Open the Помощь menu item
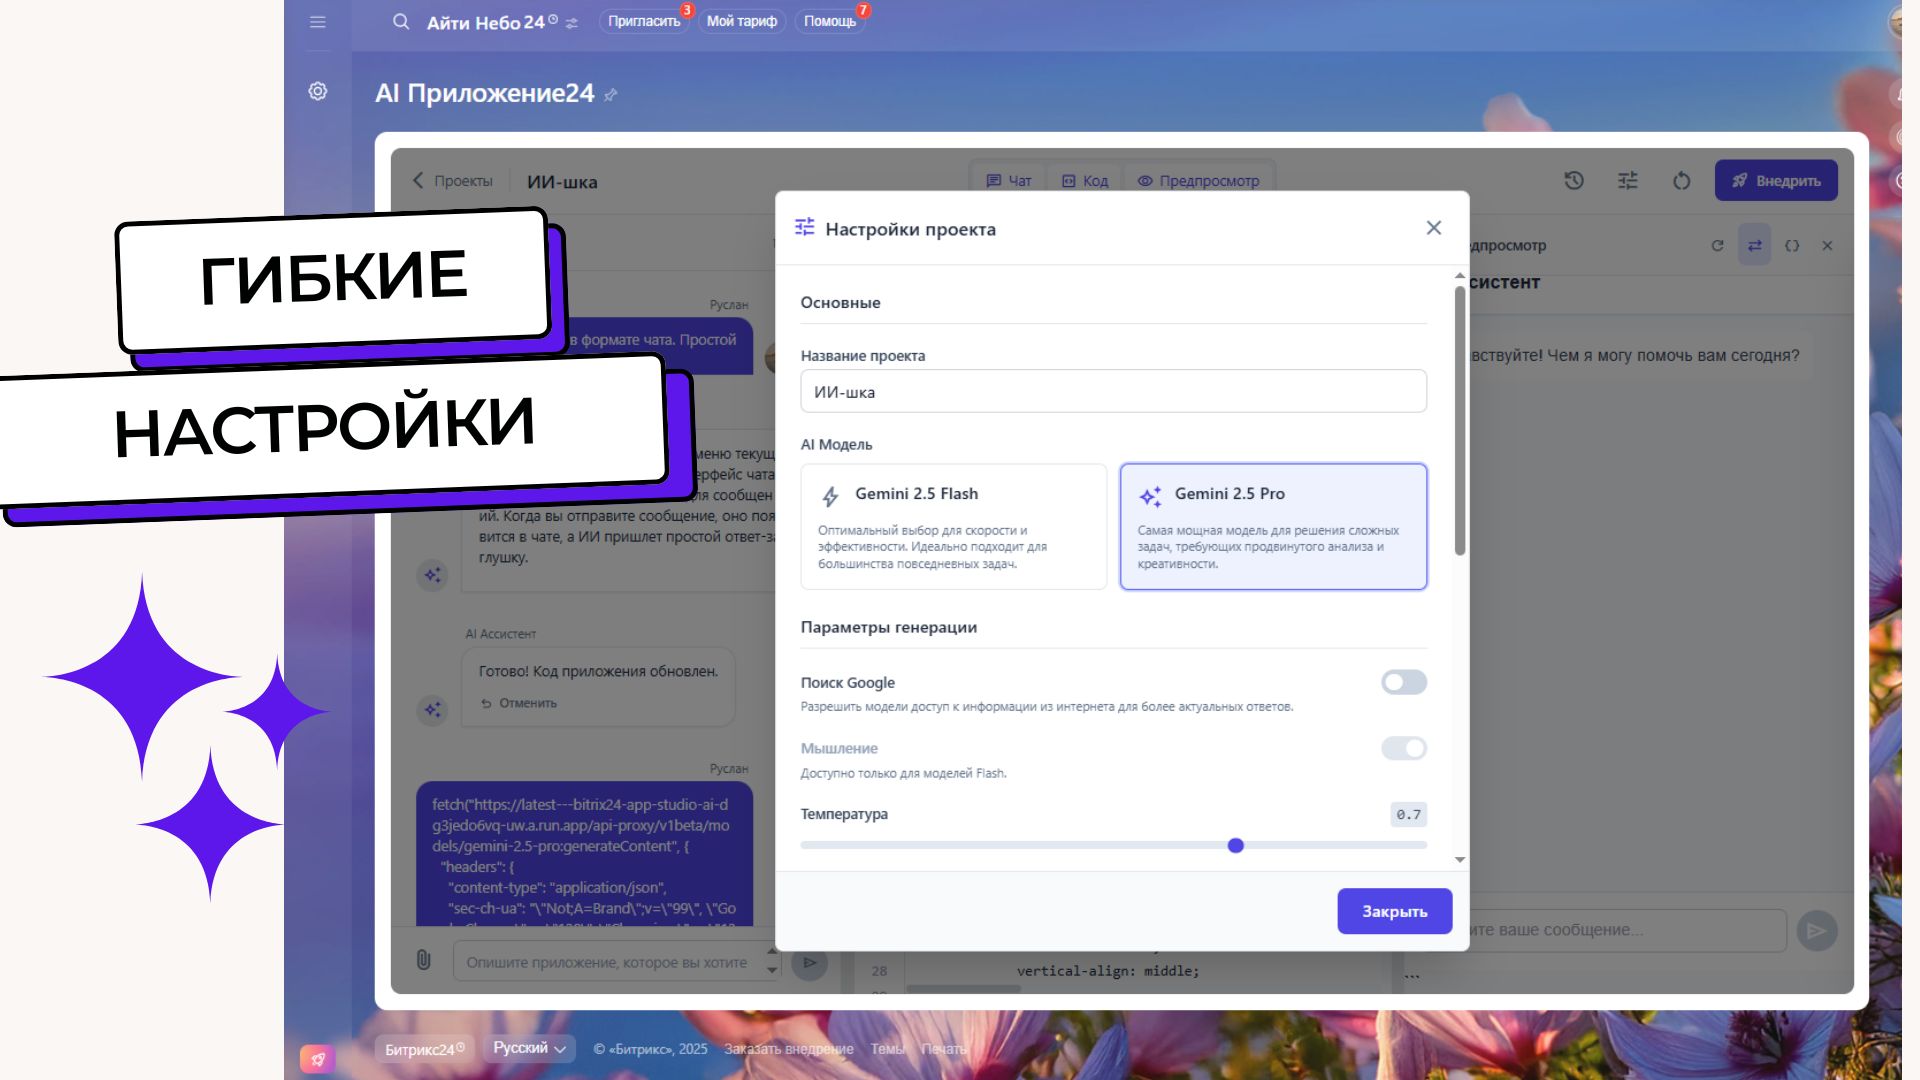This screenshot has width=1920, height=1080. [829, 22]
